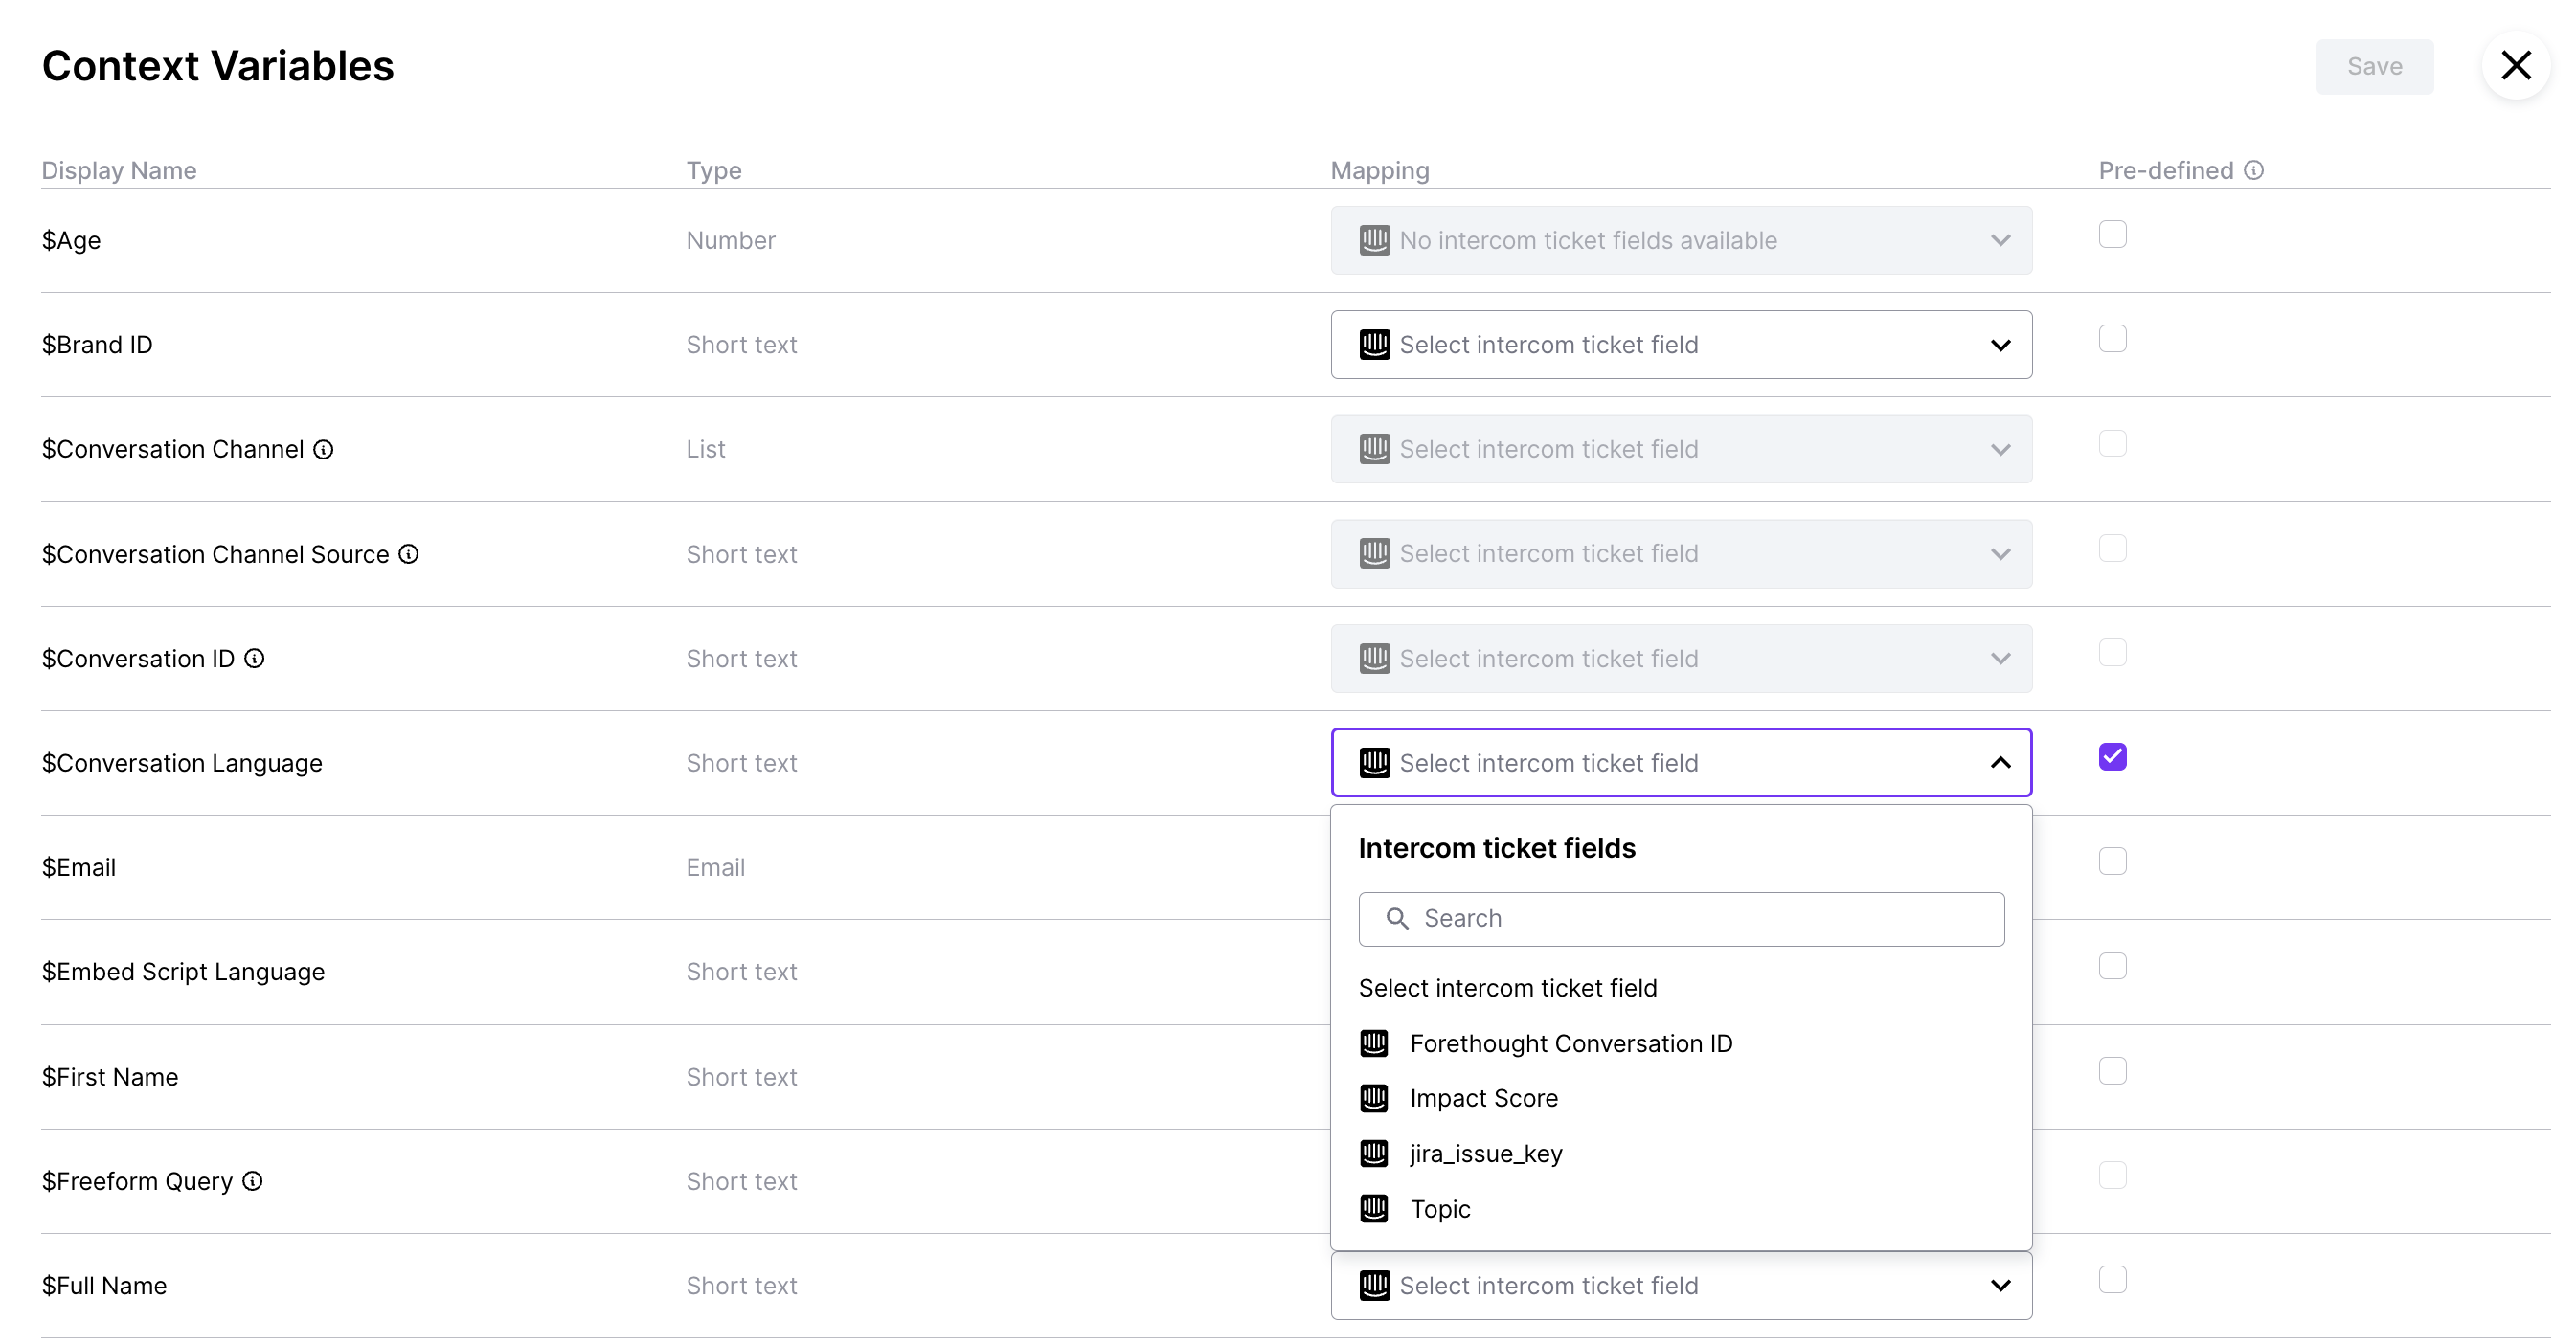Click Intercom icon in $Conversation Language mapping field
This screenshot has width=2576, height=1344.
pos(1374,763)
